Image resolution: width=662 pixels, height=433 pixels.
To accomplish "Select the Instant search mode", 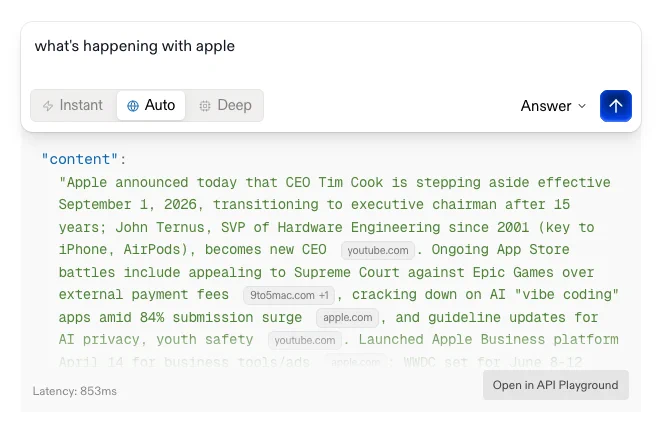I will [73, 106].
